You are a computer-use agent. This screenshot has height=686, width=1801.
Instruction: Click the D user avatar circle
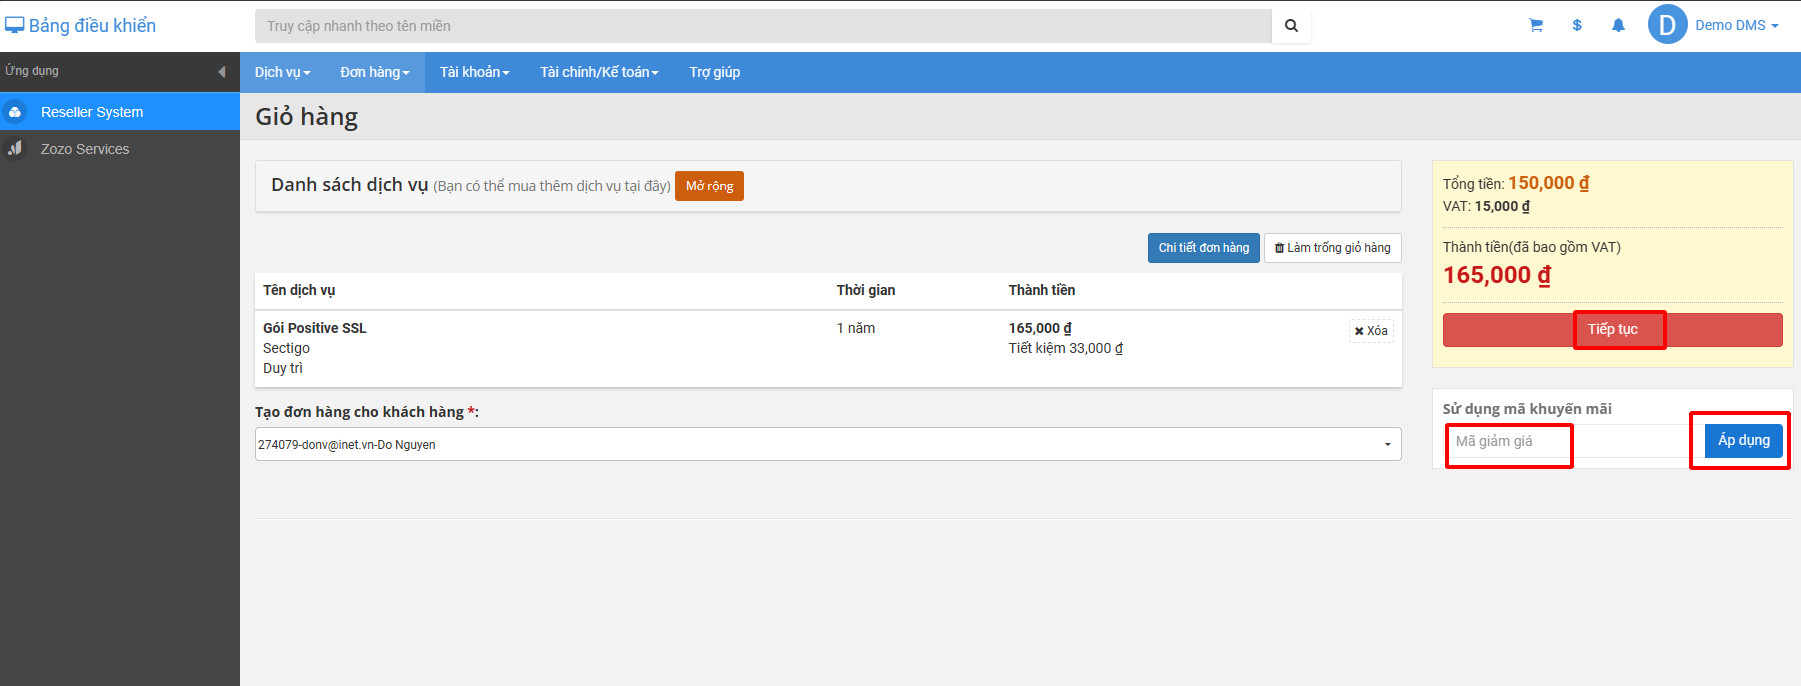coord(1667,25)
